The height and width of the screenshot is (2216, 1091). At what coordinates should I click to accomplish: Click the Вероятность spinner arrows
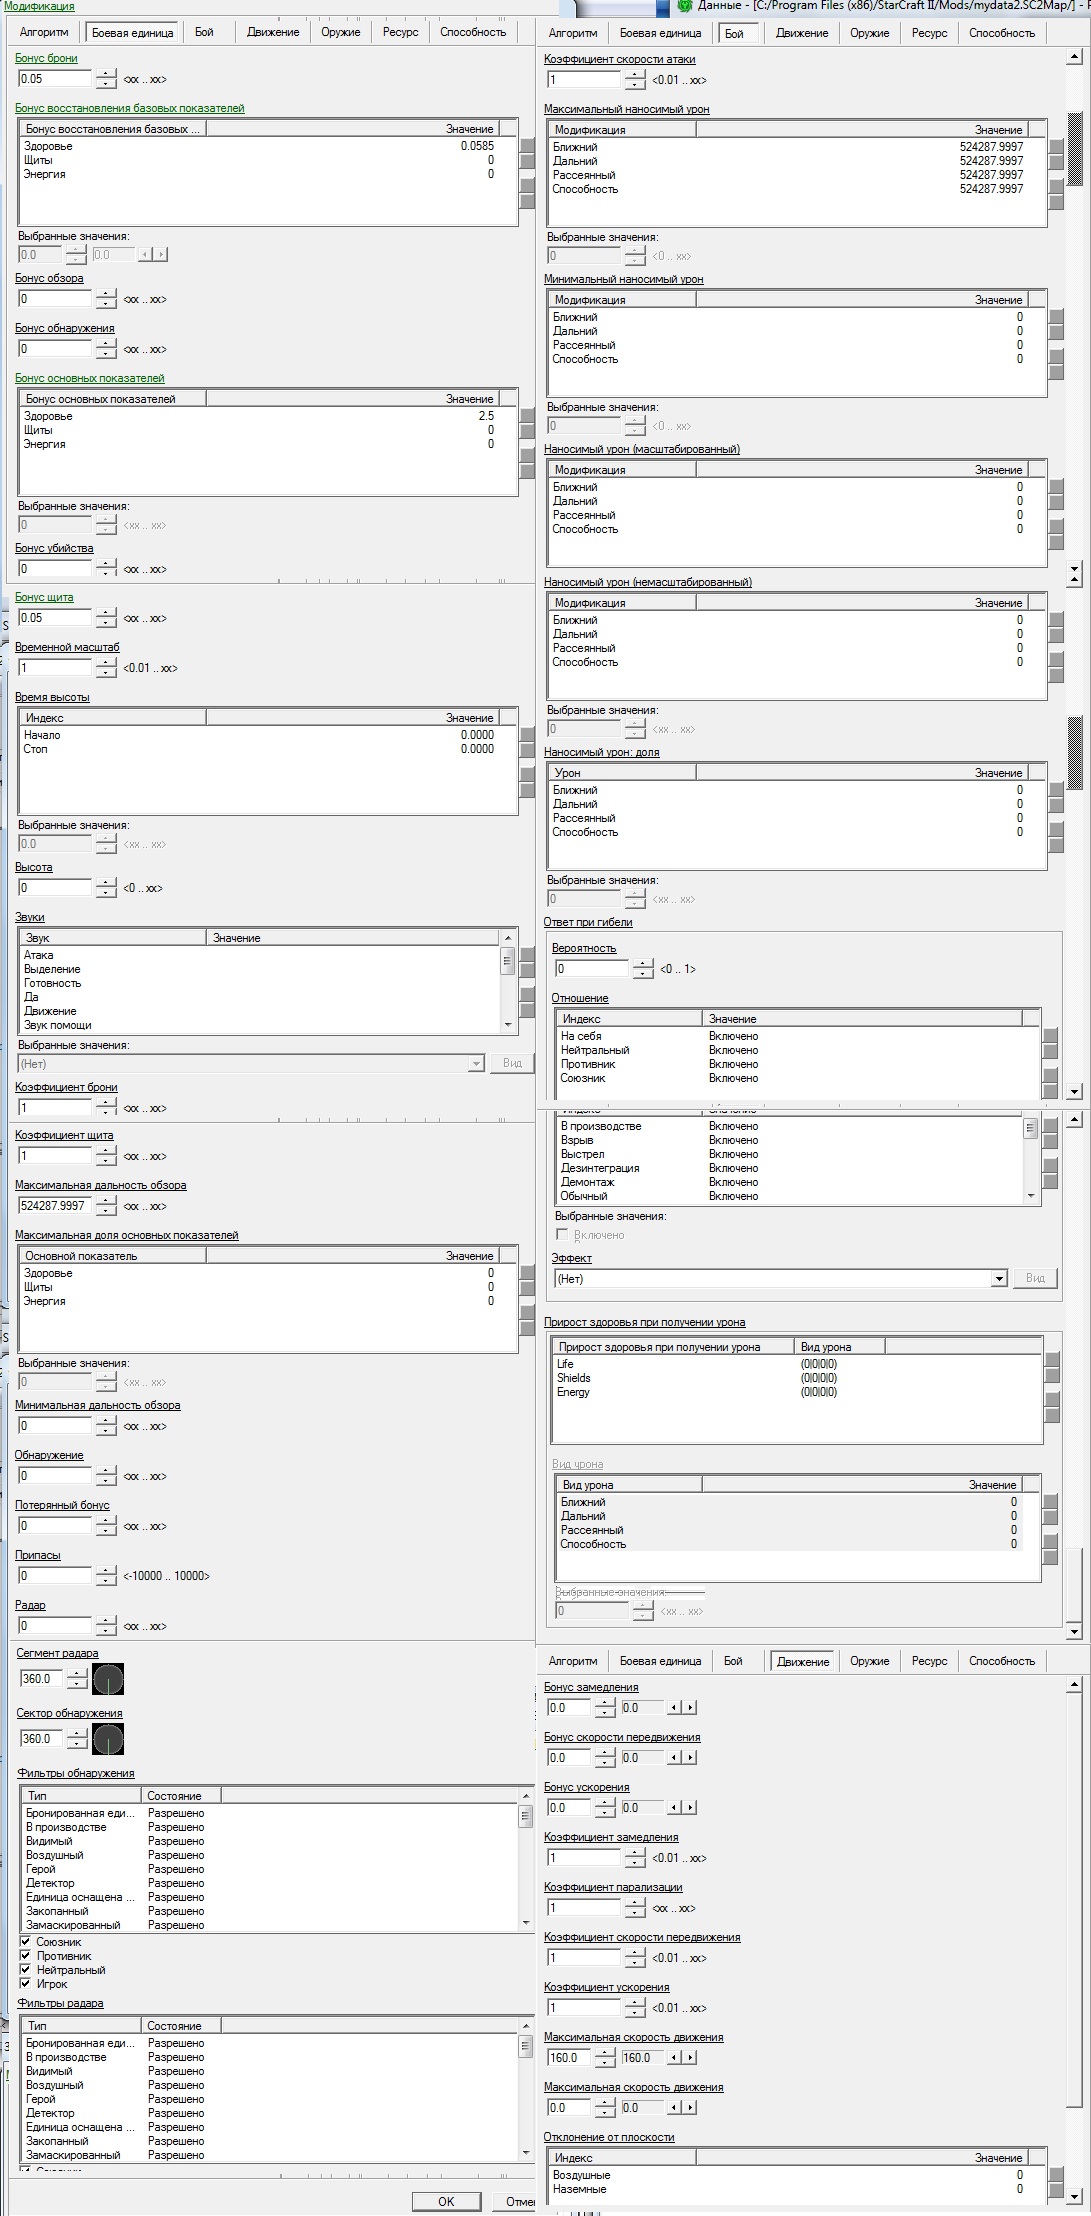[x=643, y=968]
